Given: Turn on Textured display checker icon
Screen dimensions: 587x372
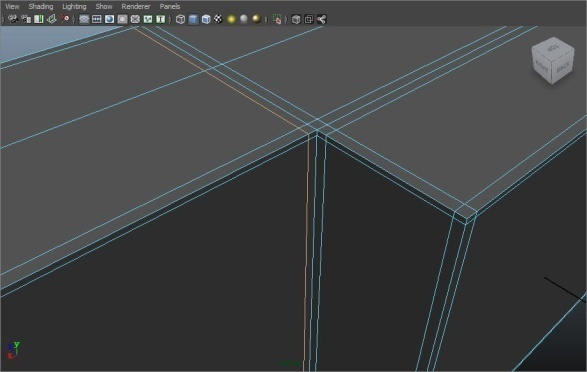Looking at the screenshot, I should (218, 19).
